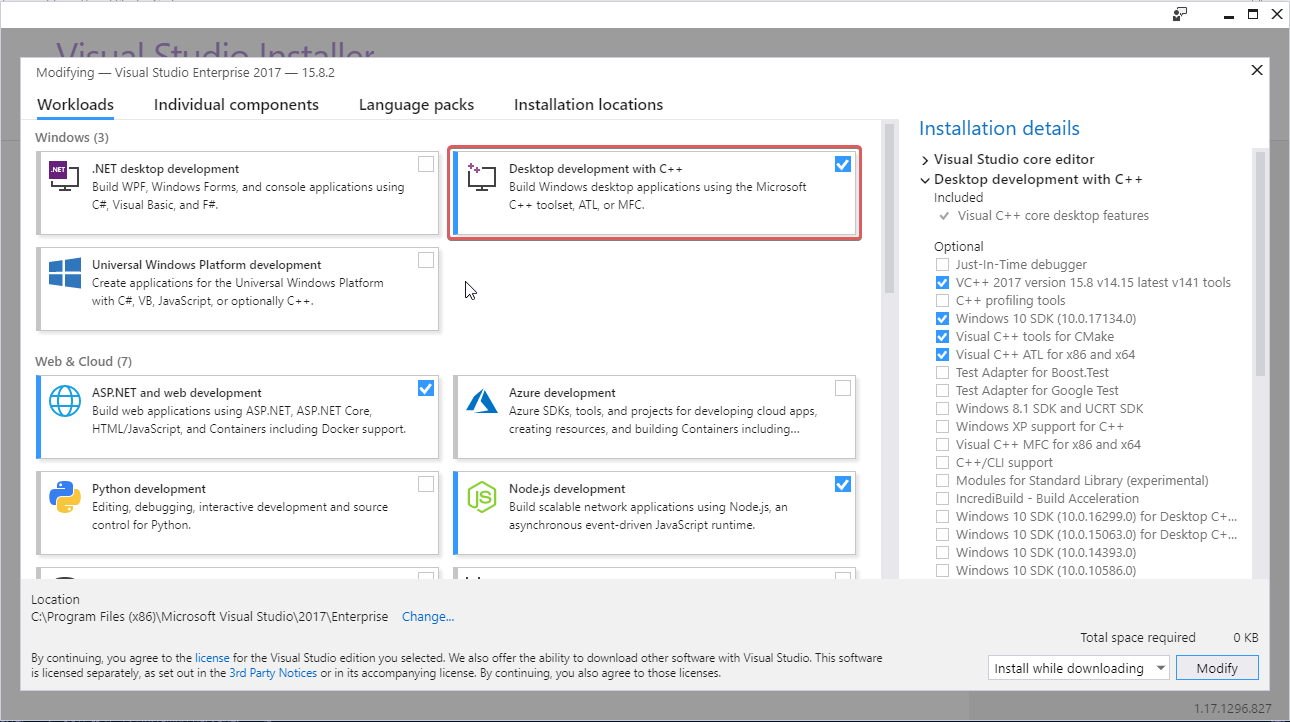Image resolution: width=1290 pixels, height=722 pixels.
Task: Click Visual C++ core desktop features entry
Action: (1053, 216)
